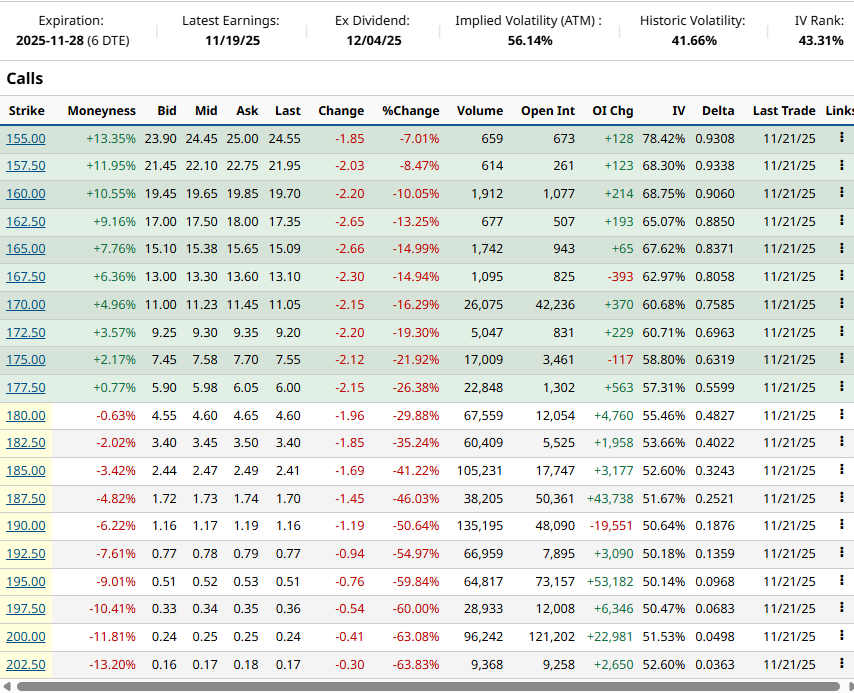The image size is (854, 693).
Task: Select the +53,182 OI change value
Action: 610,581
